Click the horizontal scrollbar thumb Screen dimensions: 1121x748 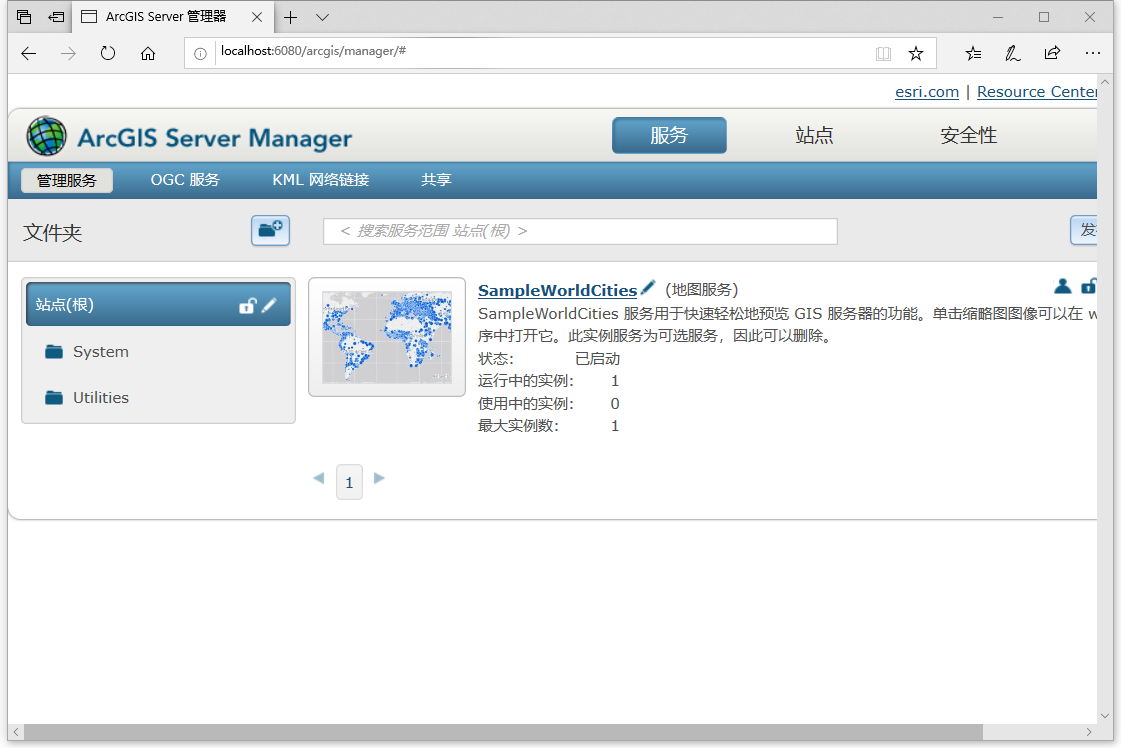click(503, 732)
